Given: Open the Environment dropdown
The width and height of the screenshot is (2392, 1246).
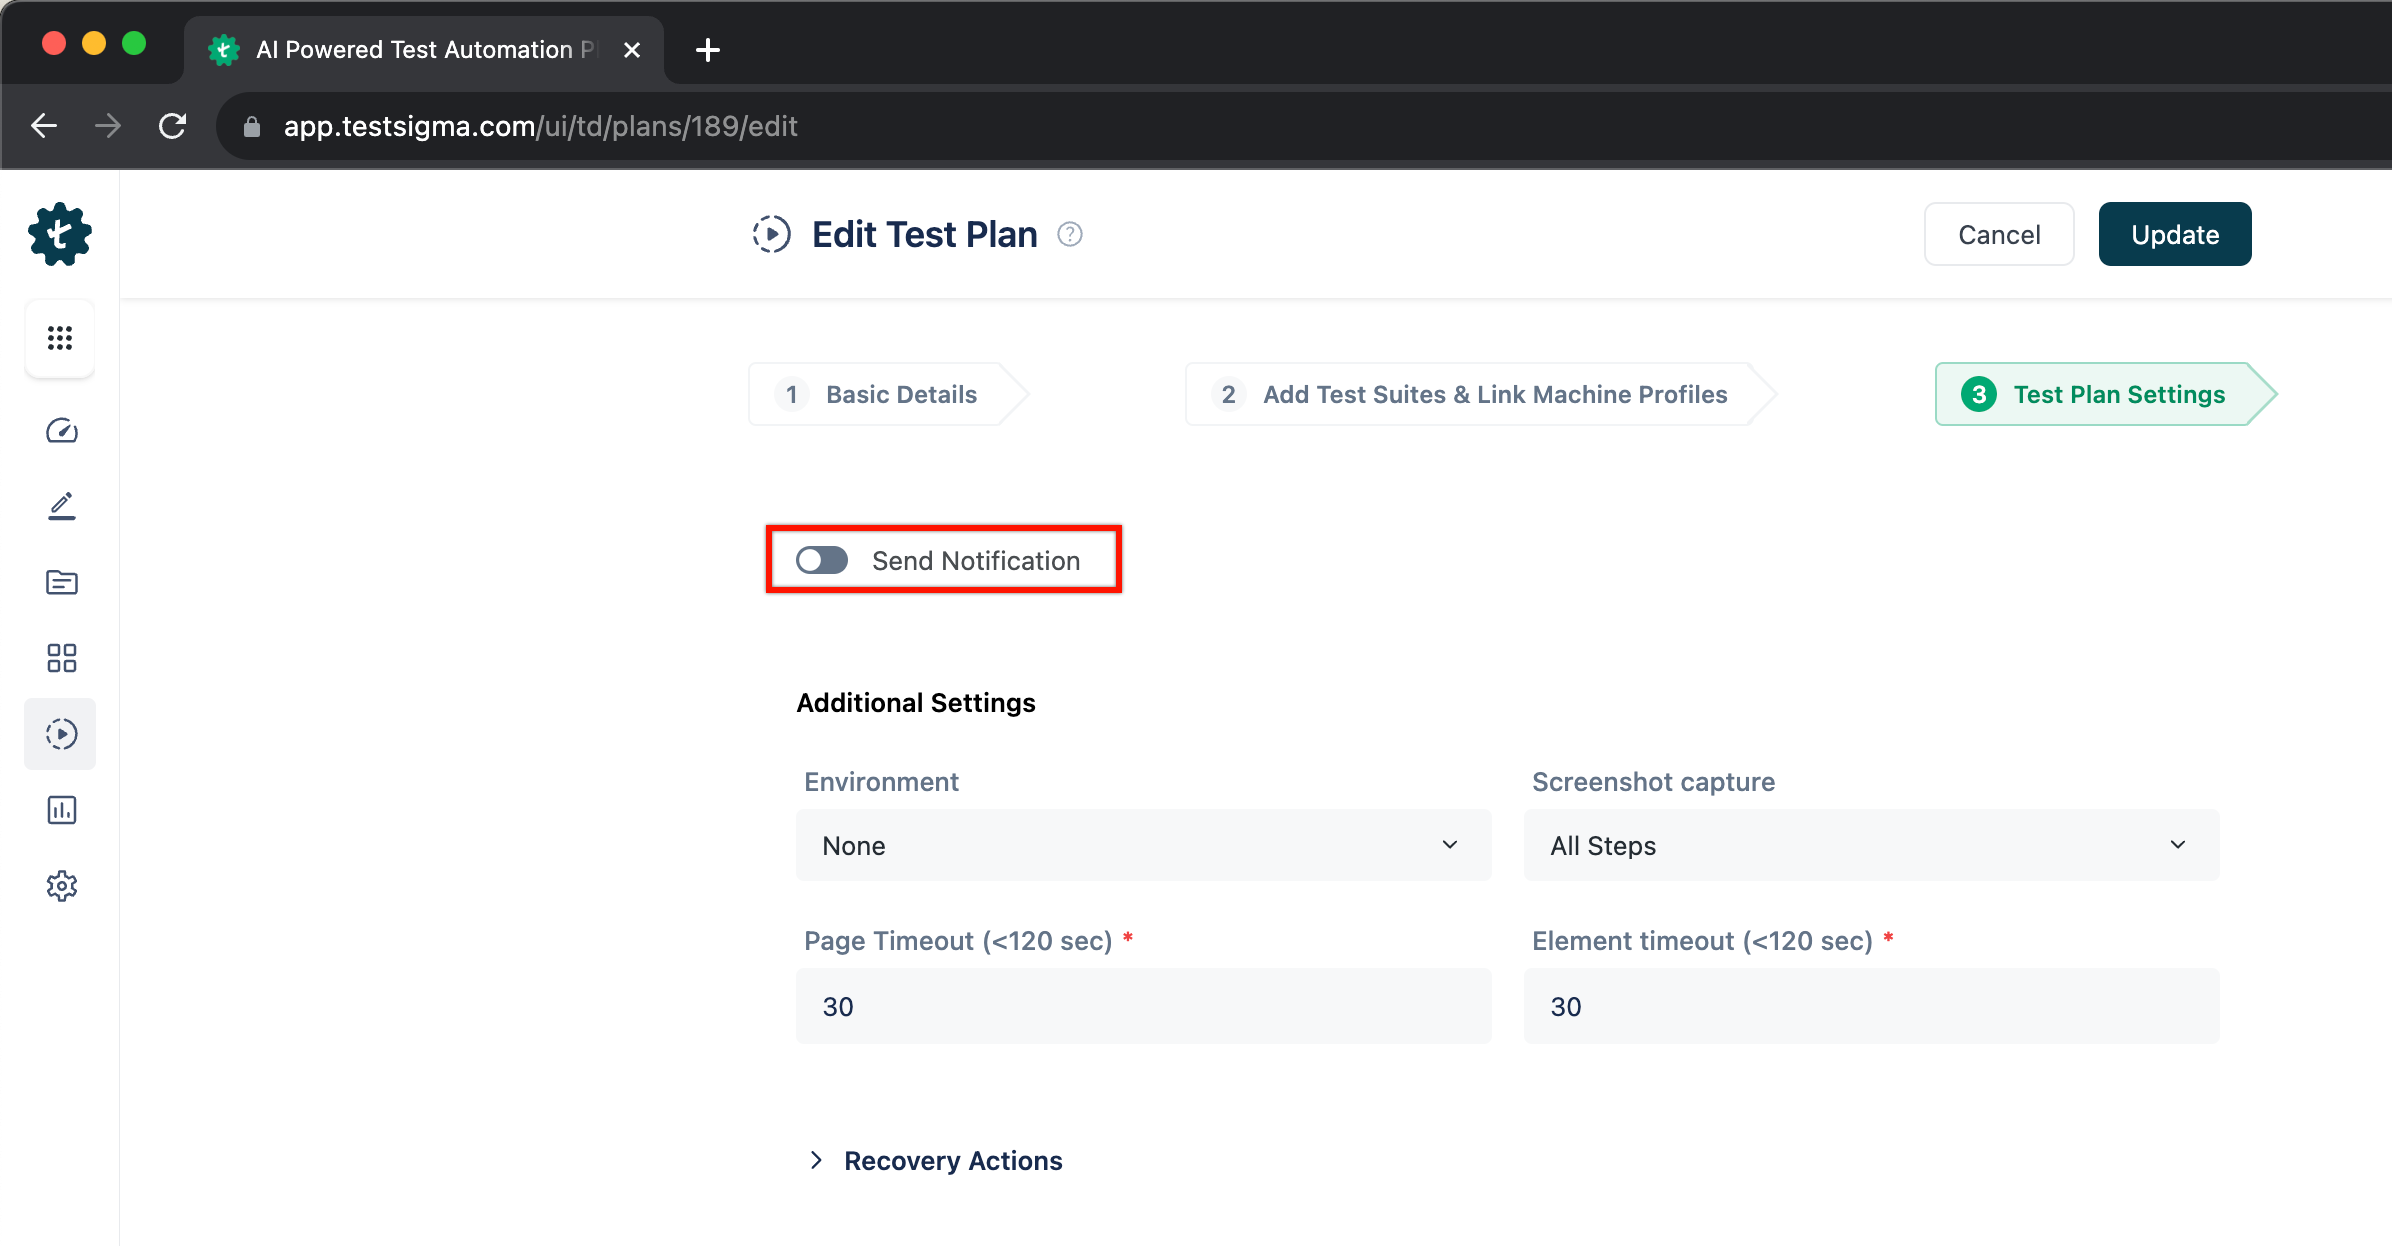Looking at the screenshot, I should point(1143,846).
